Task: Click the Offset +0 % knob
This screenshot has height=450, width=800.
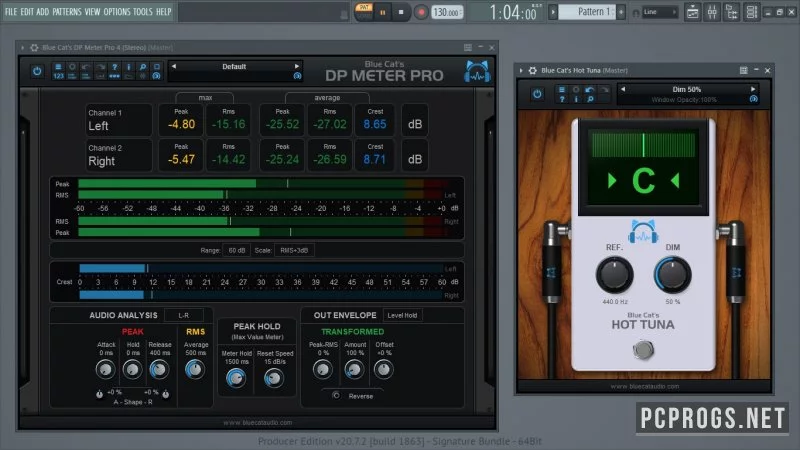Action: (x=384, y=369)
